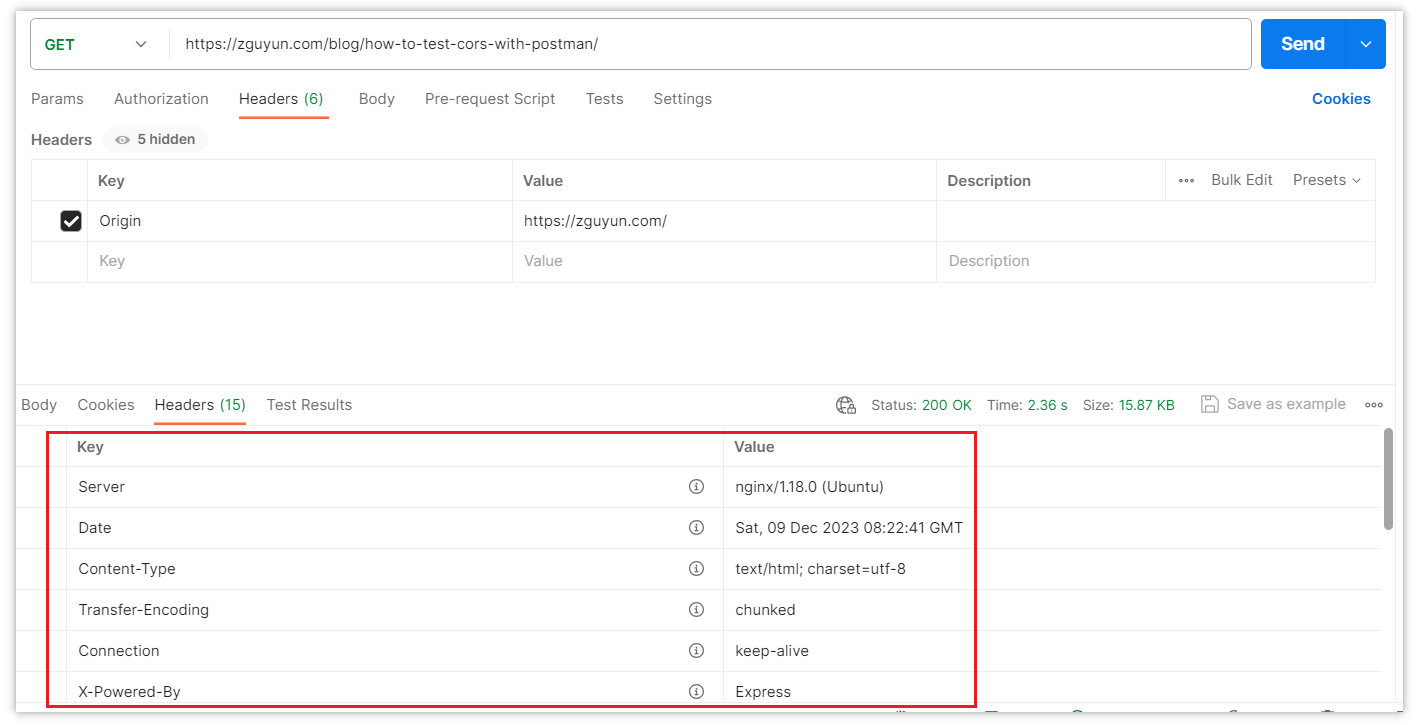Viewport: 1418px width, 725px height.
Task: Open the Presets dropdown
Action: pos(1327,180)
